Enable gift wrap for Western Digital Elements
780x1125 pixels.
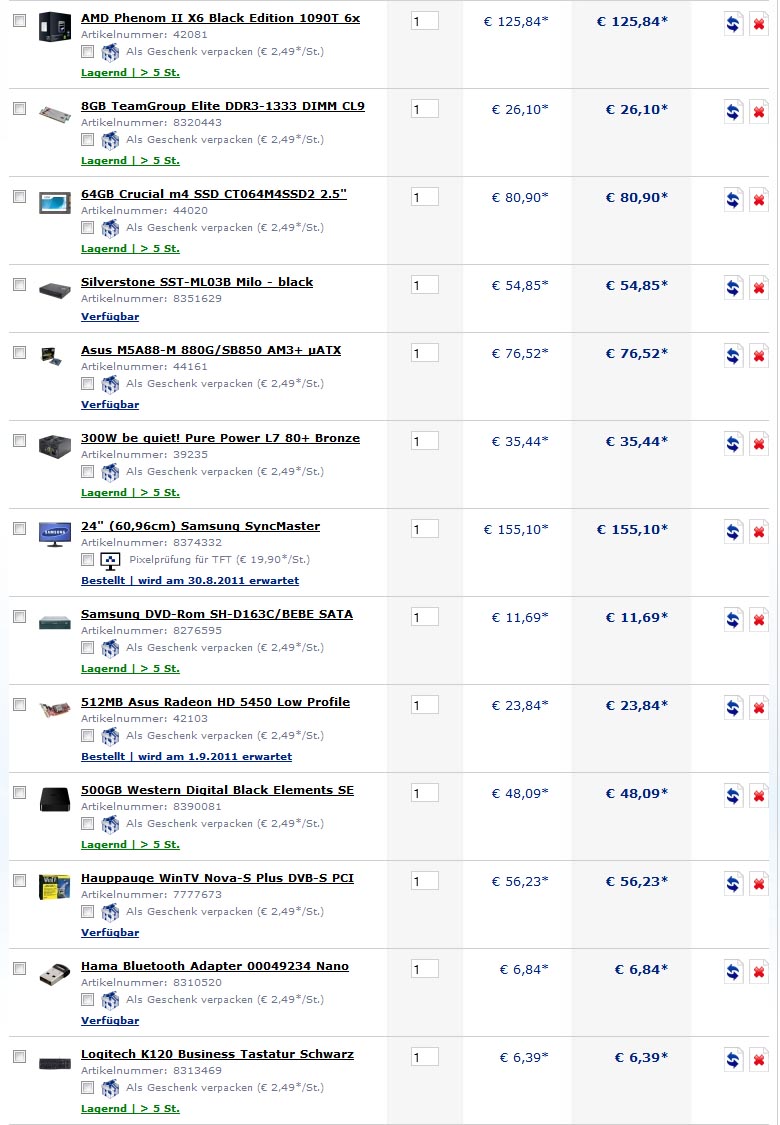[87, 823]
